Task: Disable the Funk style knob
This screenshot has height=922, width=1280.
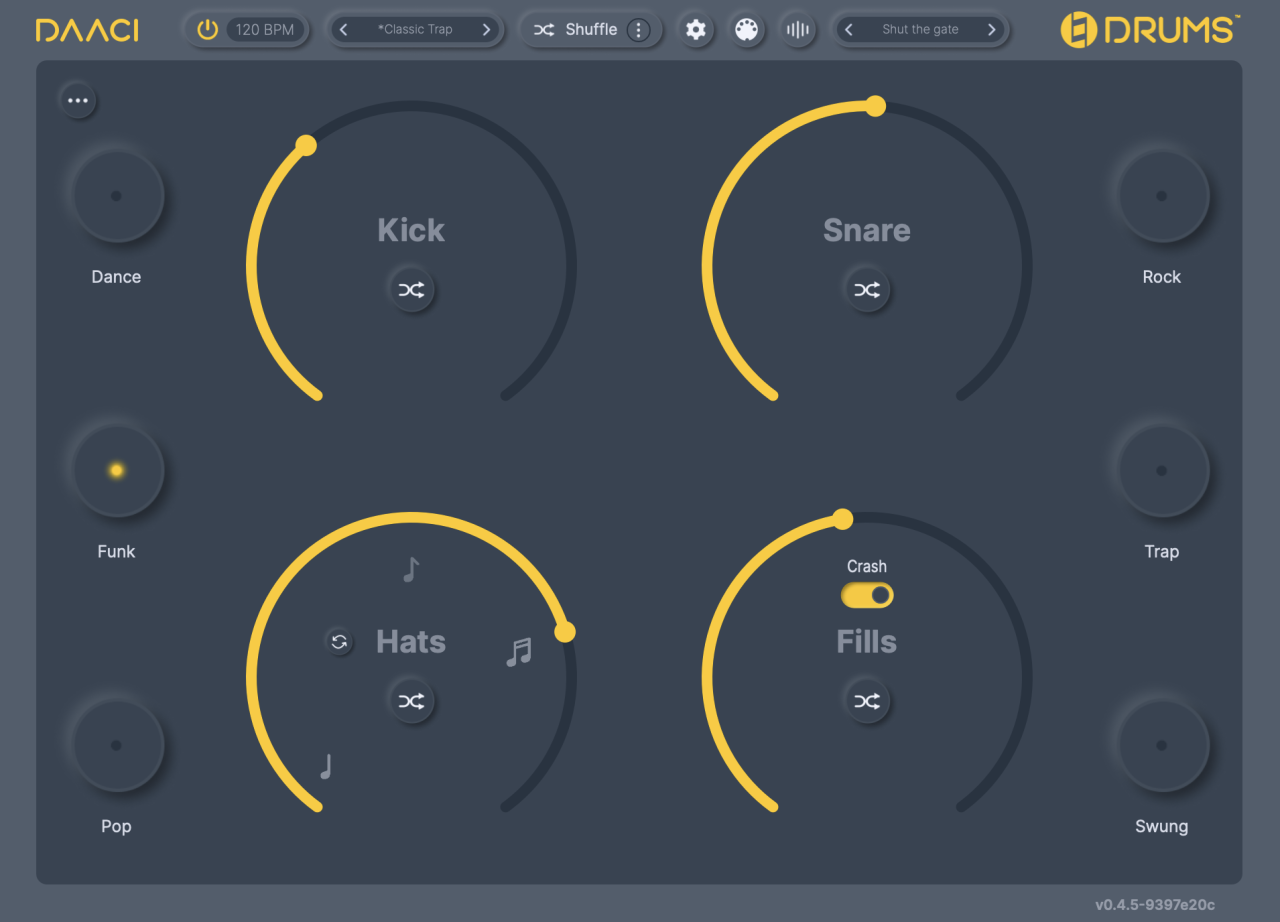Action: [116, 470]
